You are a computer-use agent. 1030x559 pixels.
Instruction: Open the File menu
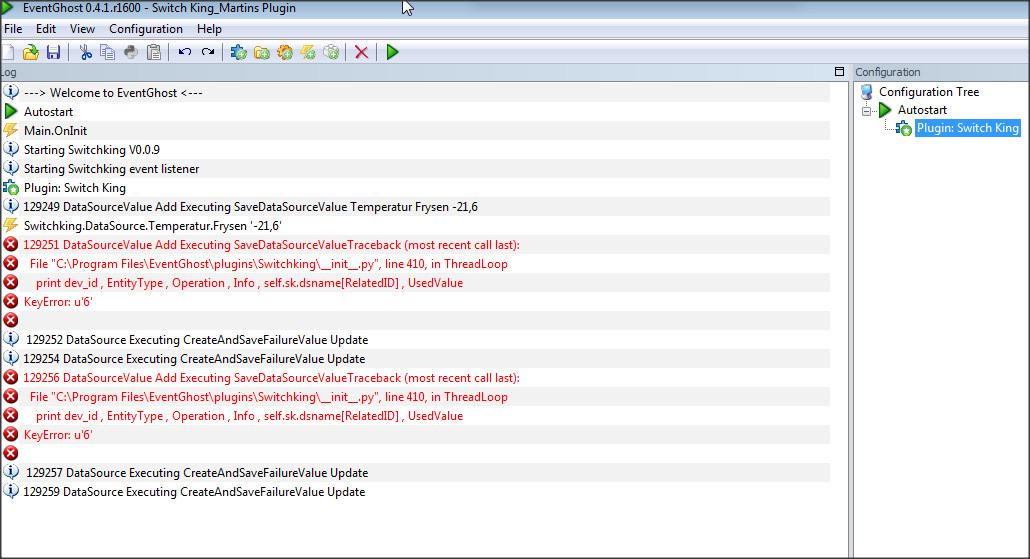(13, 29)
